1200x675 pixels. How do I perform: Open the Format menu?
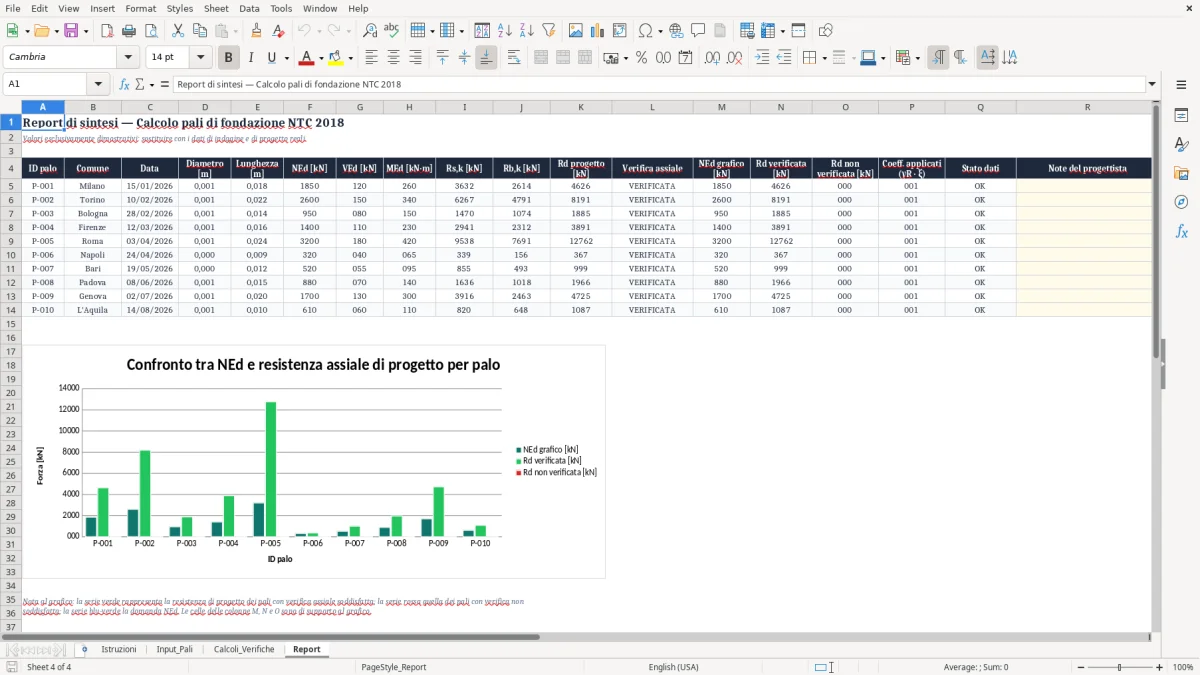coord(140,8)
